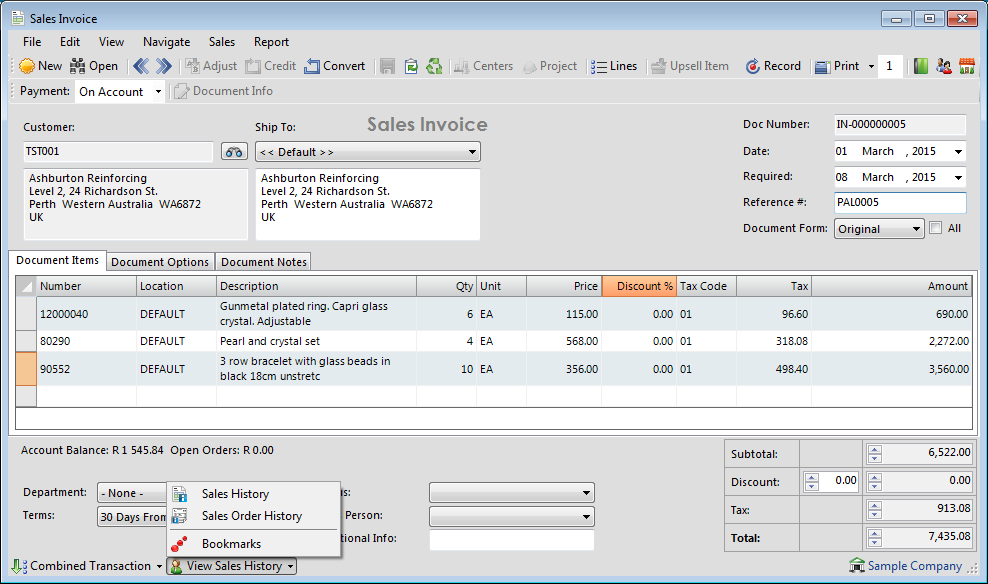The height and width of the screenshot is (584, 988).
Task: Open the Date field calendar dropdown
Action: pos(958,152)
